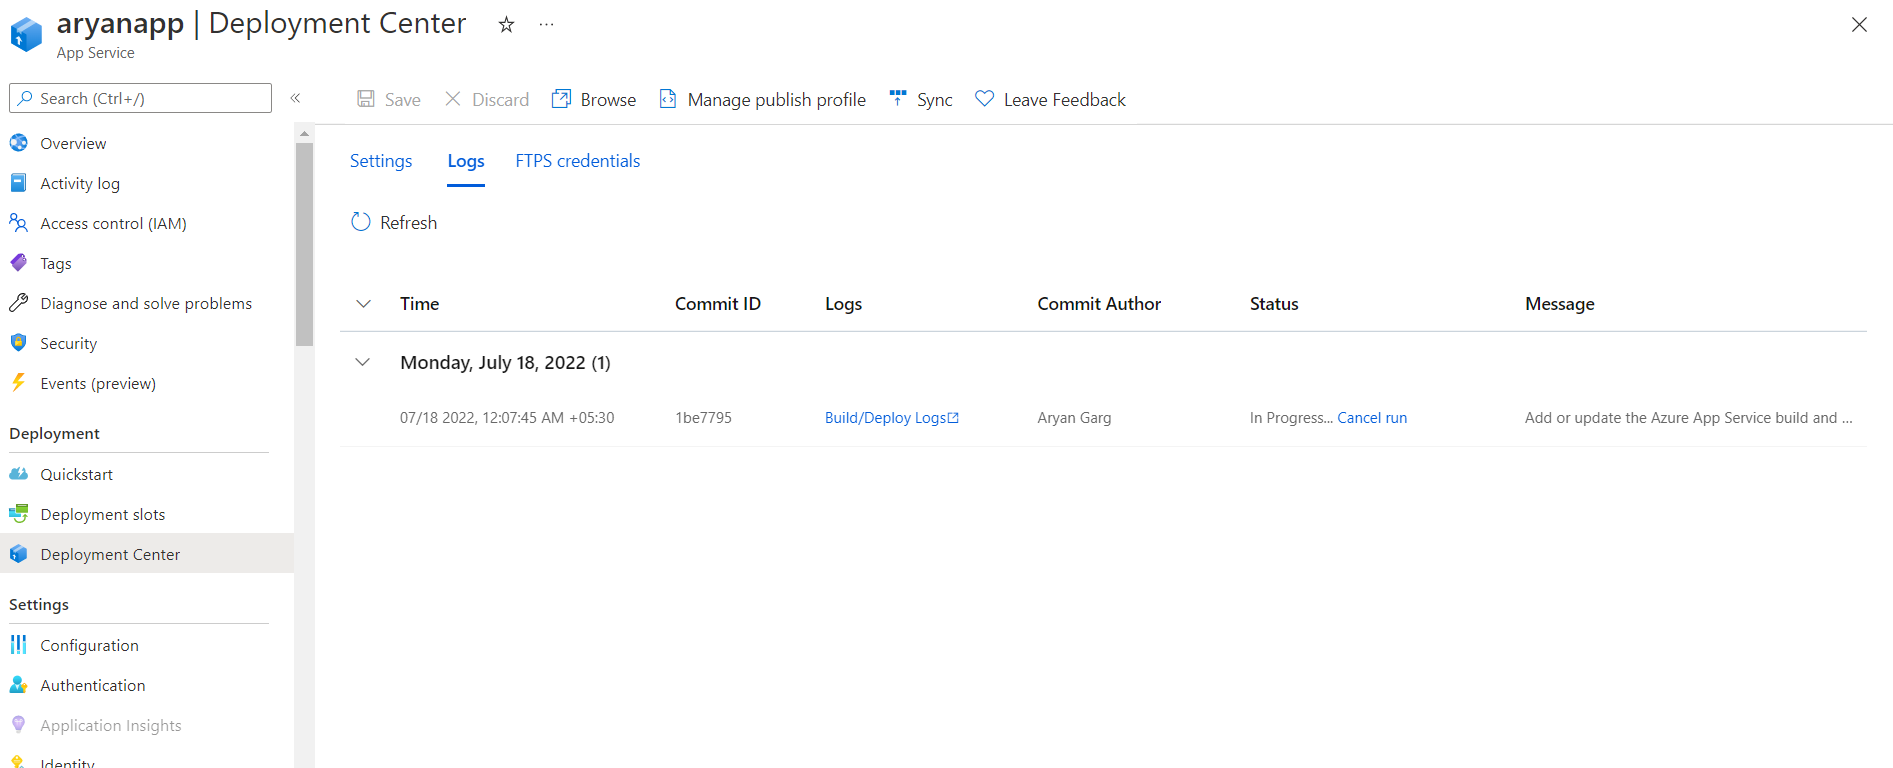
Task: Click the Browse button label
Action: click(608, 99)
